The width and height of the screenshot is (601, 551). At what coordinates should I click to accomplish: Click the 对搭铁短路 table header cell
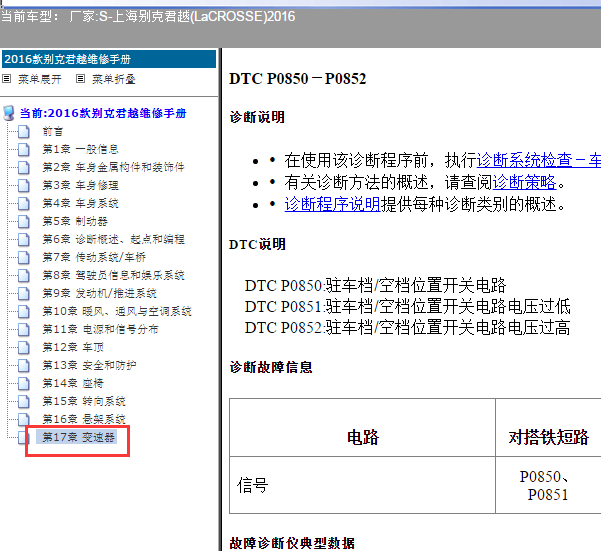click(x=548, y=427)
